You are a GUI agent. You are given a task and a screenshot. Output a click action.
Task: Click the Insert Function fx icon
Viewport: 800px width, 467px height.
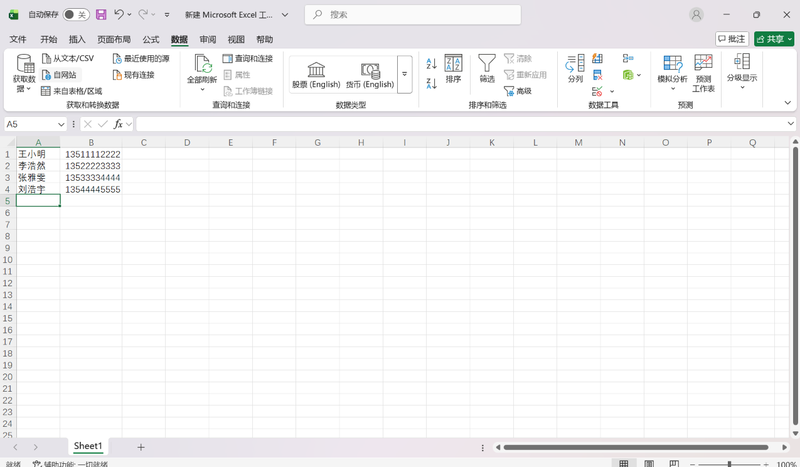(x=118, y=124)
